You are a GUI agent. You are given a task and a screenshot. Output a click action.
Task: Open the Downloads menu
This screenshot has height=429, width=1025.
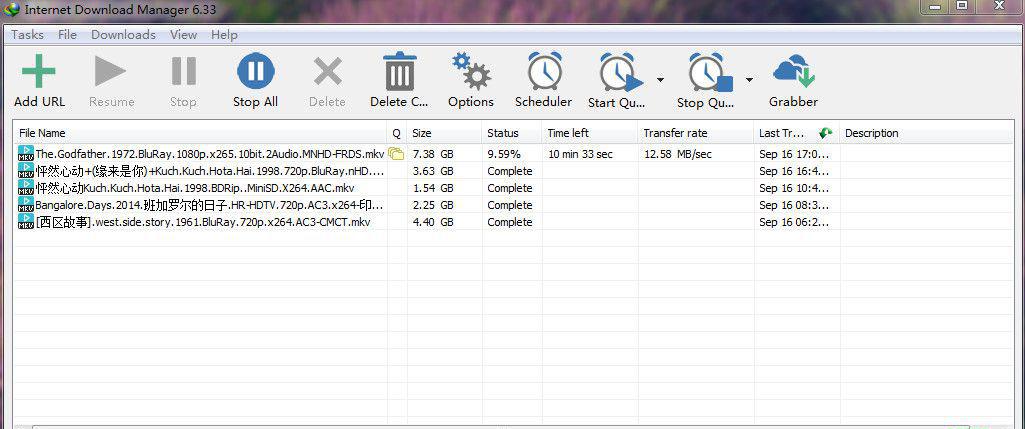[x=124, y=35]
